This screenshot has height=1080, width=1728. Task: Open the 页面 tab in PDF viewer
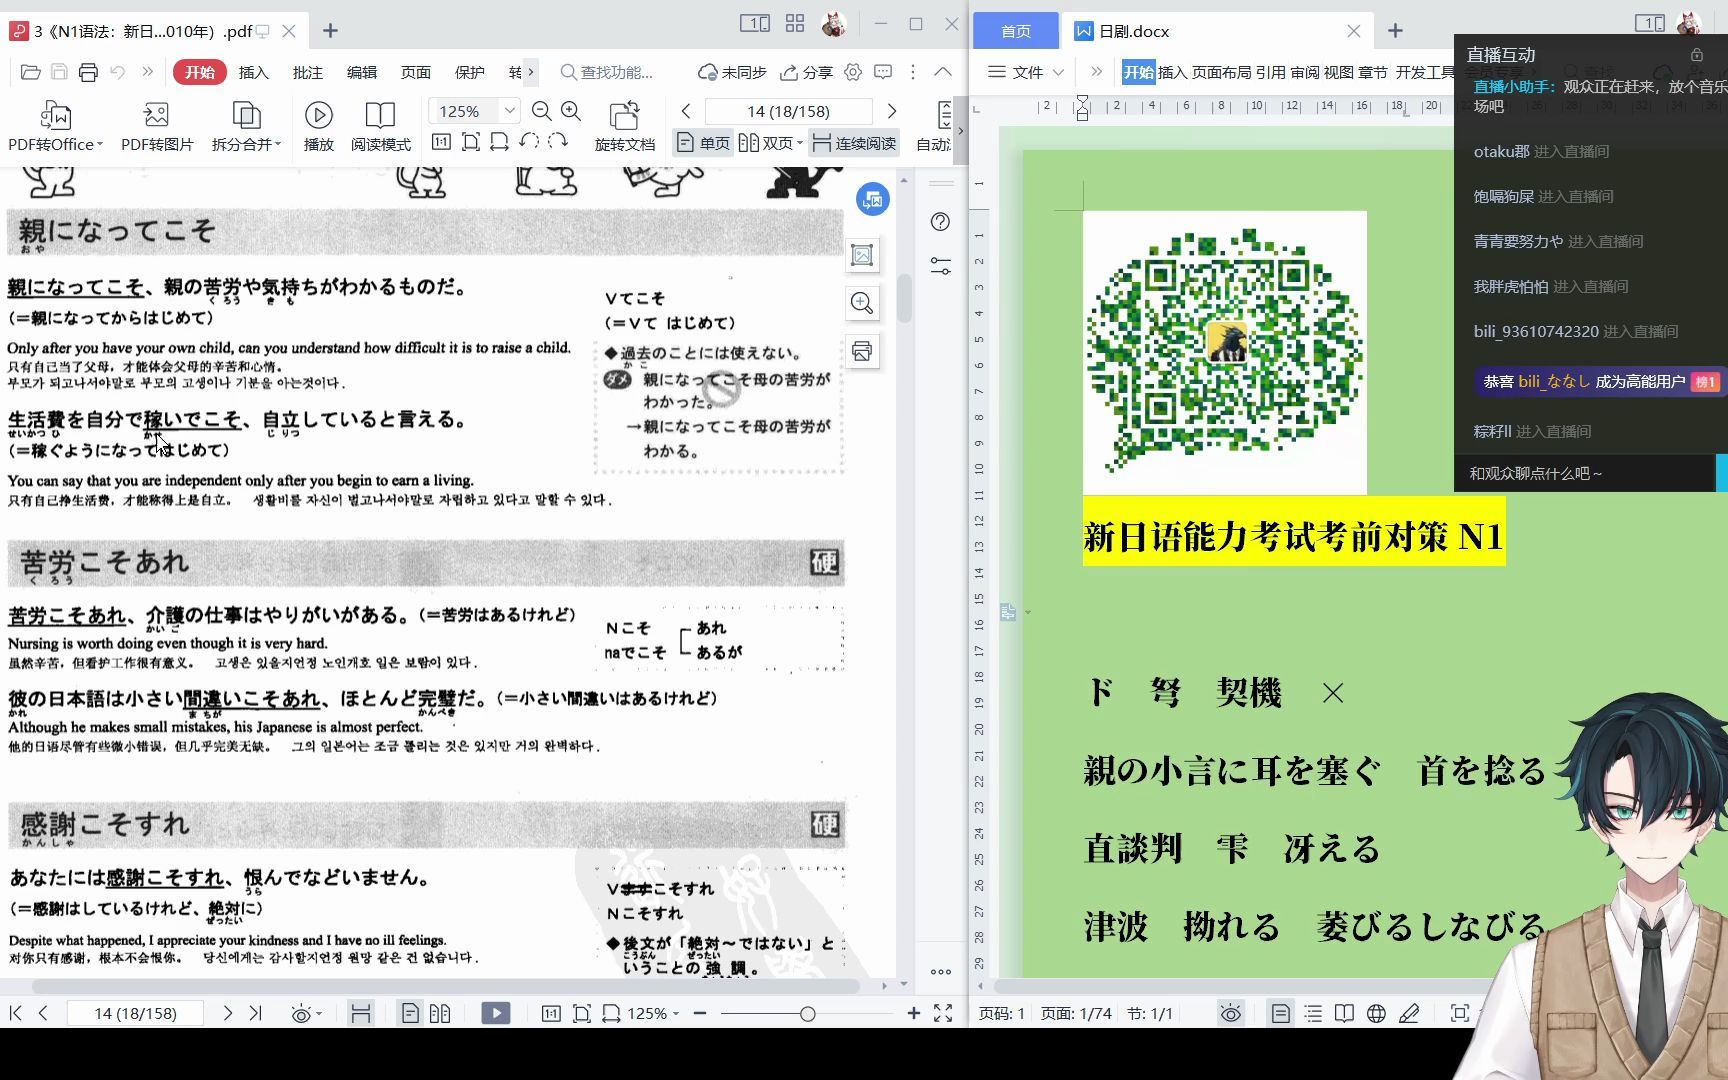coord(416,72)
